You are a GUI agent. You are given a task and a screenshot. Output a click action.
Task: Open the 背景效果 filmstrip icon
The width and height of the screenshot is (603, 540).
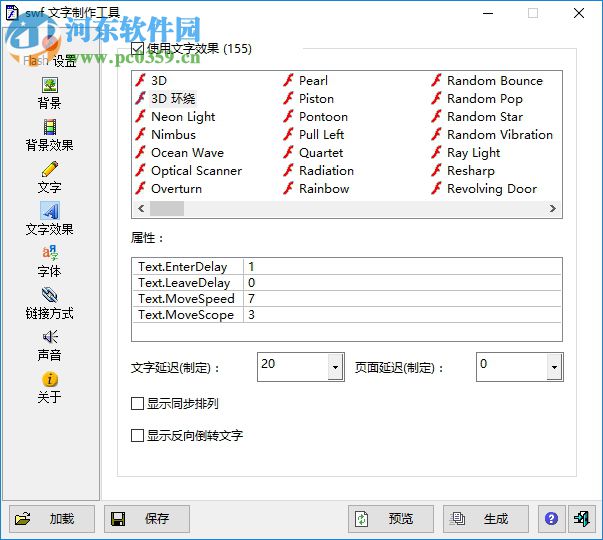50,127
